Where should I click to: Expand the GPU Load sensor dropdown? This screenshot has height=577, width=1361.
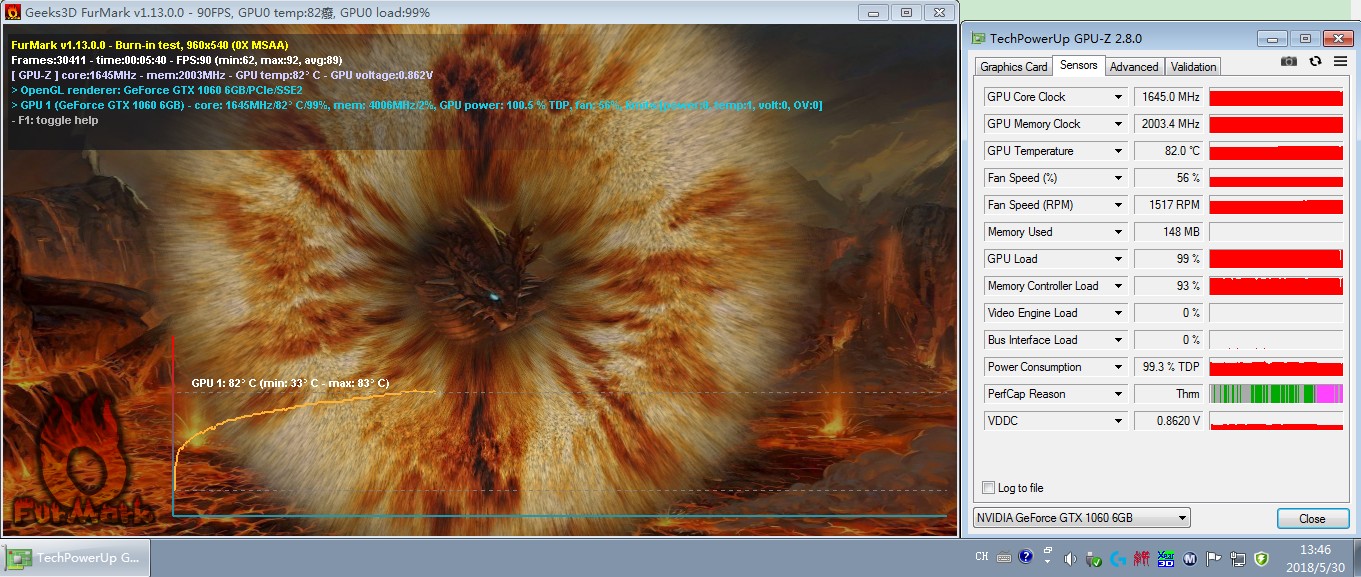click(1119, 259)
